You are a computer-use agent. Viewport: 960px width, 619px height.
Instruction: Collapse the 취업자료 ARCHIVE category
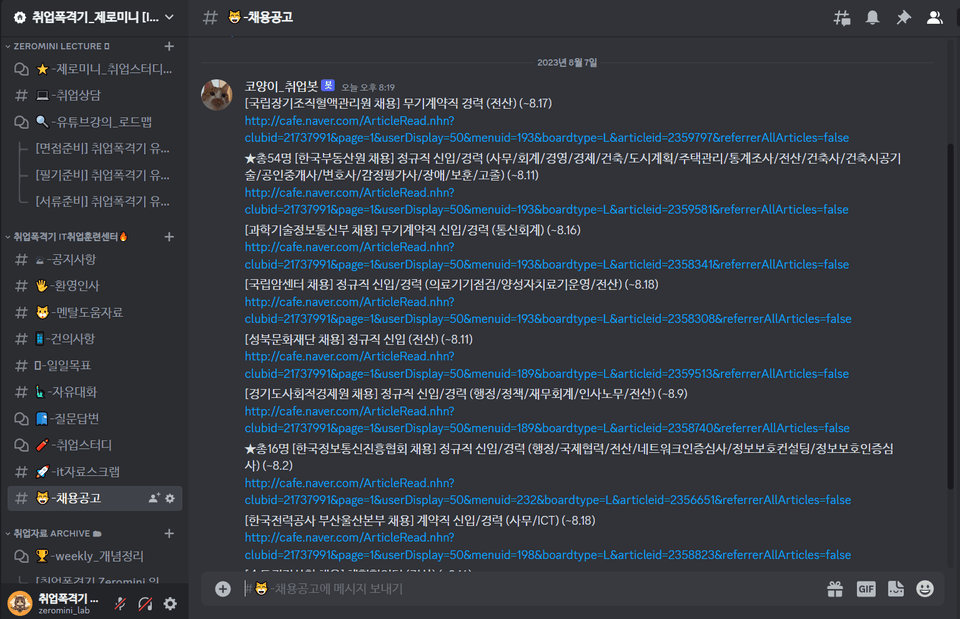[x=53, y=533]
